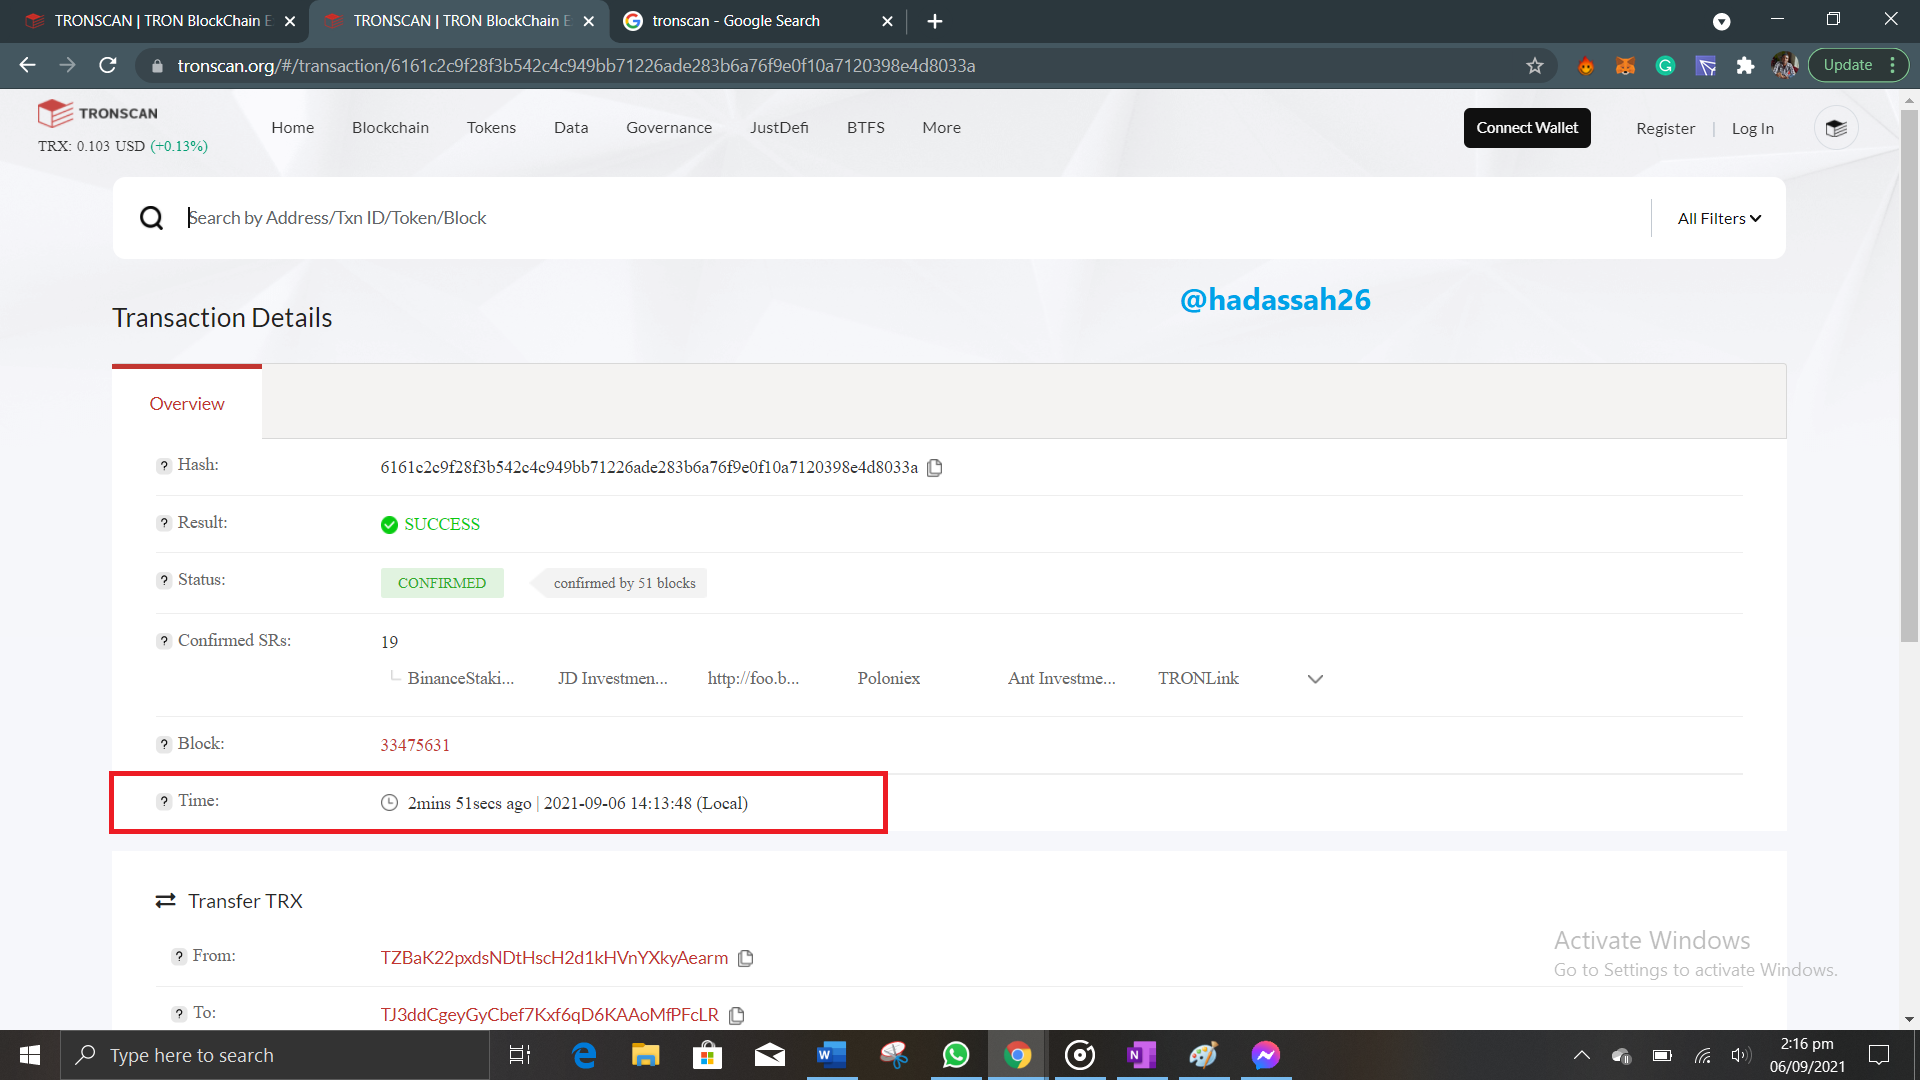The image size is (1920, 1080).
Task: Open the Tokens menu
Action: click(491, 128)
